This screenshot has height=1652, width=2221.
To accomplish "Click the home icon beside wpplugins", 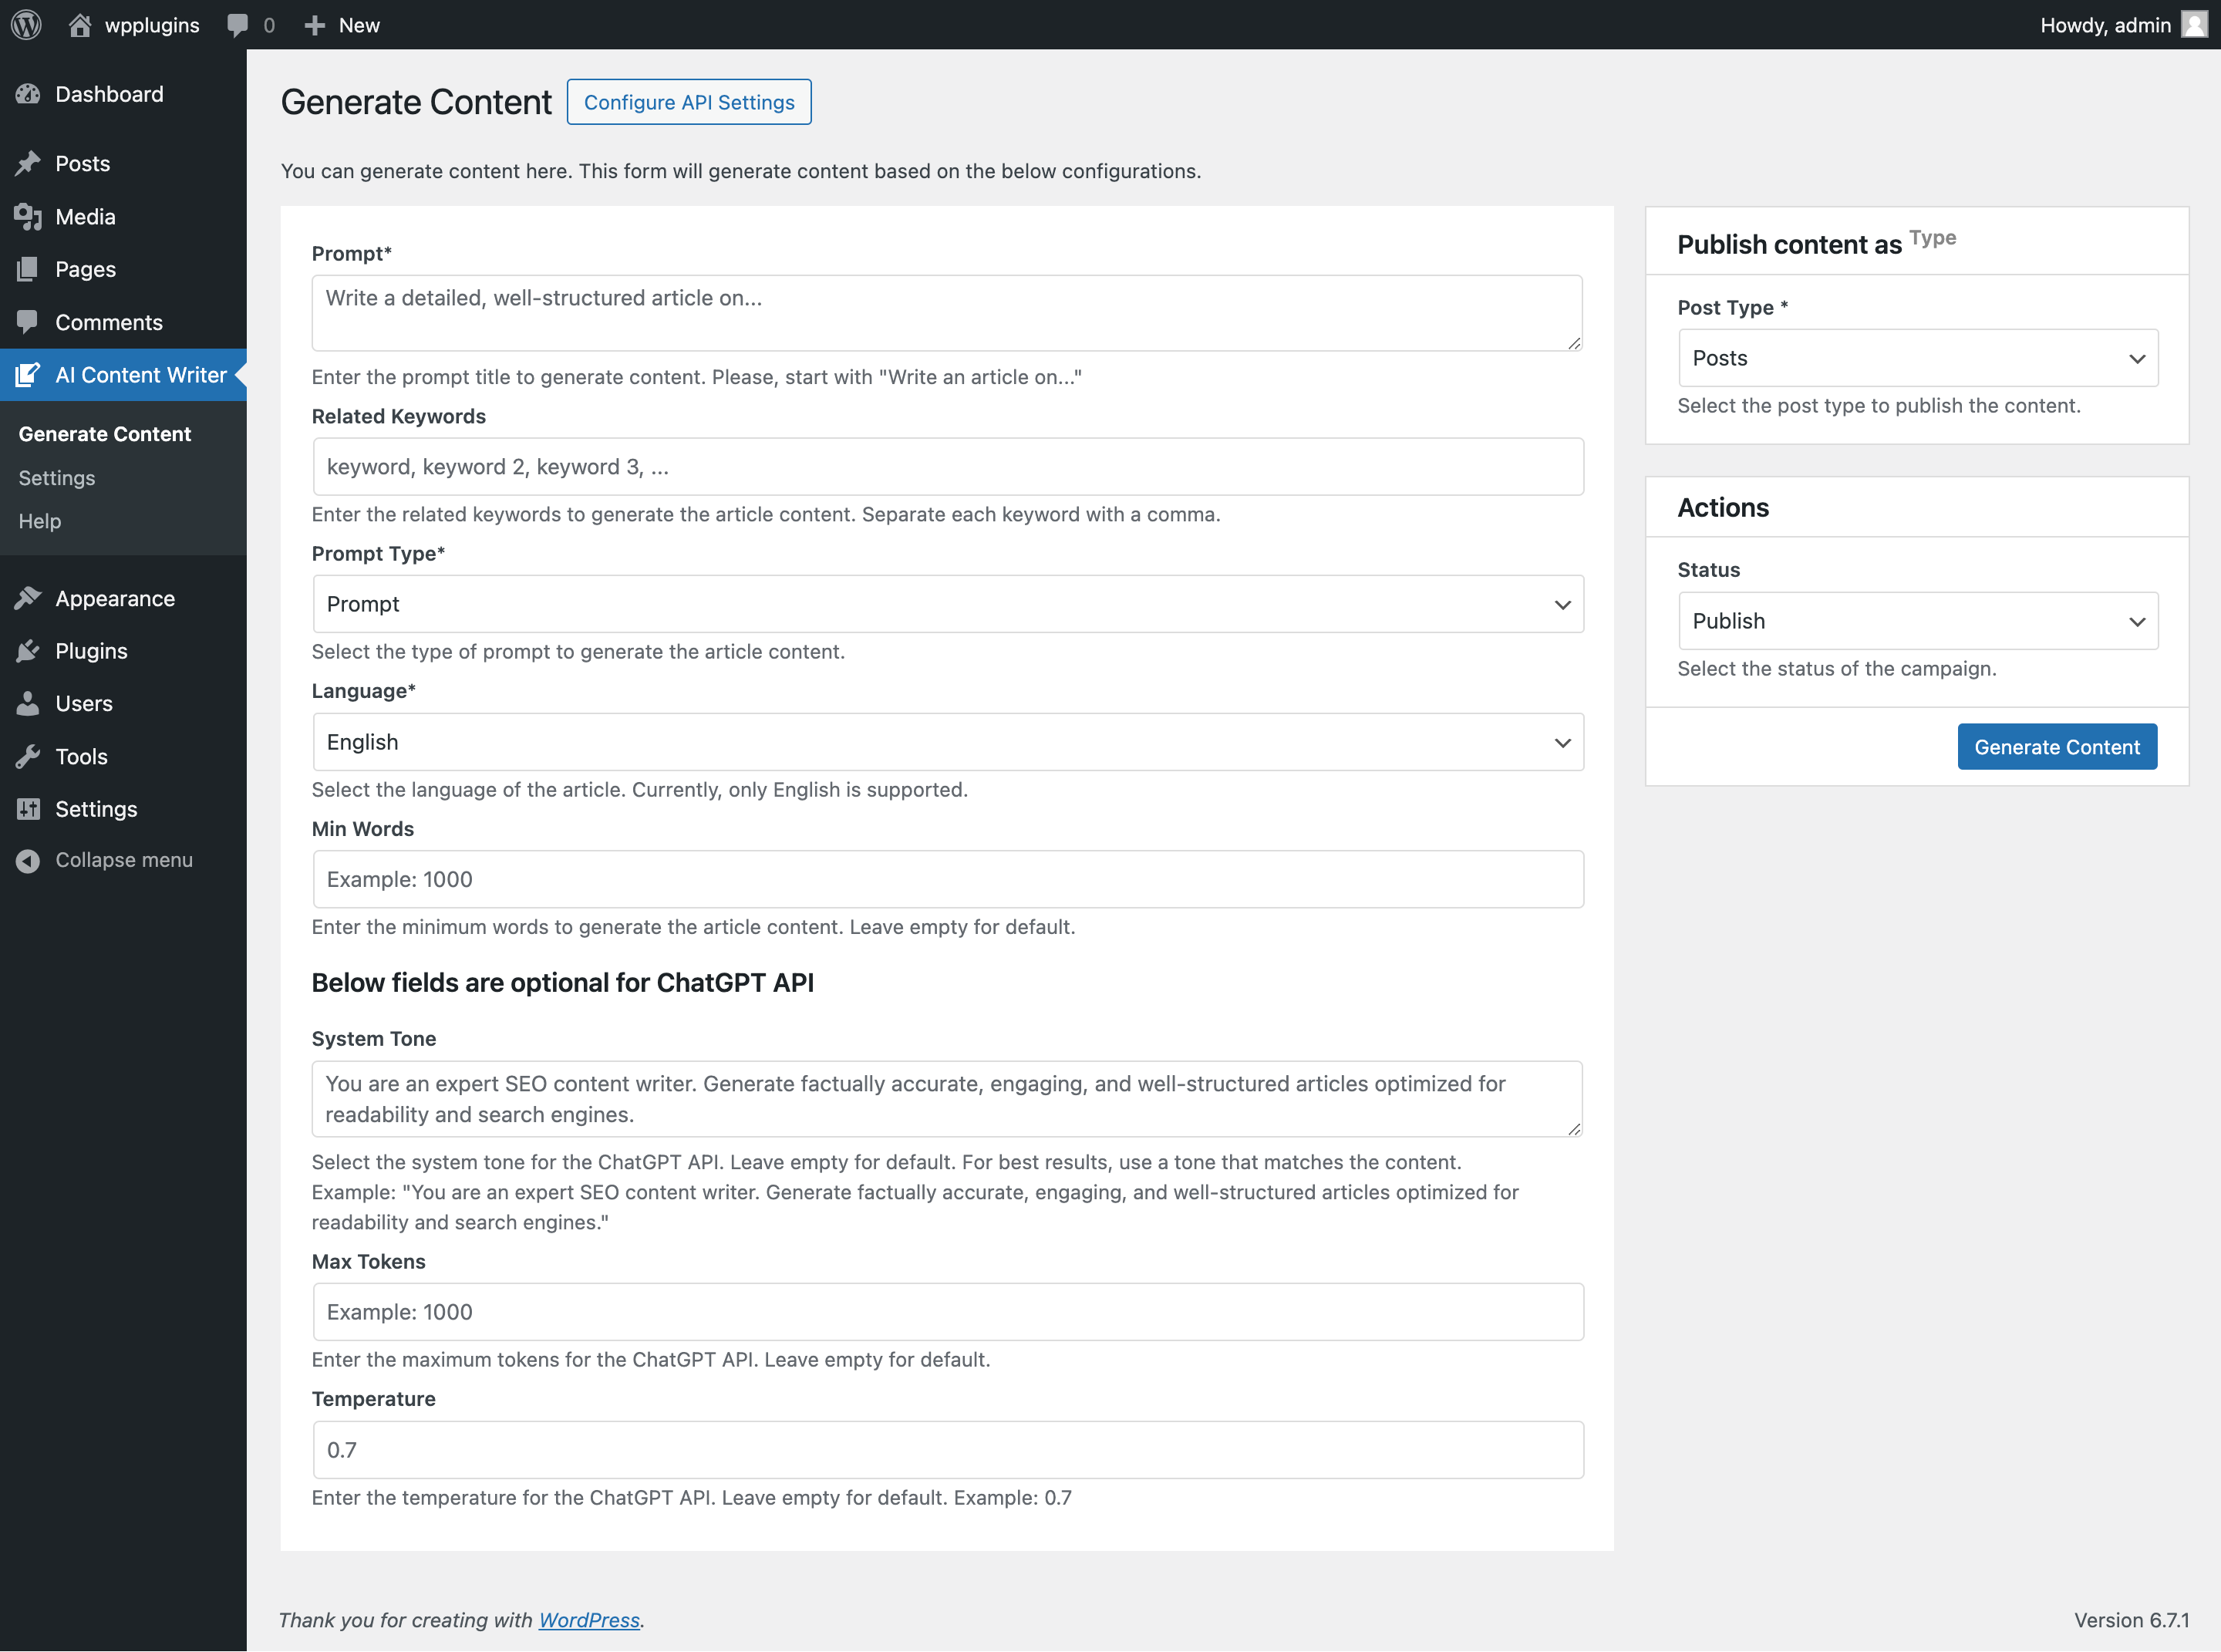I will click(x=80, y=25).
